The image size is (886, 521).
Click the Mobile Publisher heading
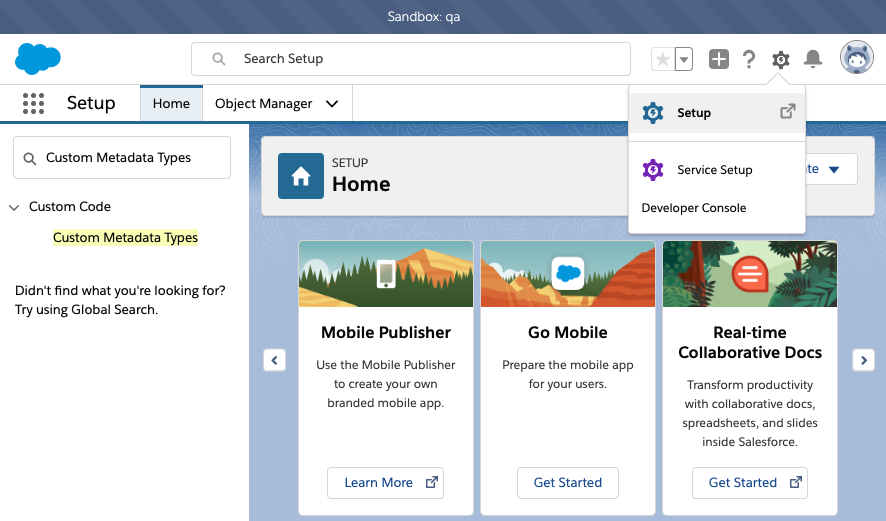click(x=386, y=332)
